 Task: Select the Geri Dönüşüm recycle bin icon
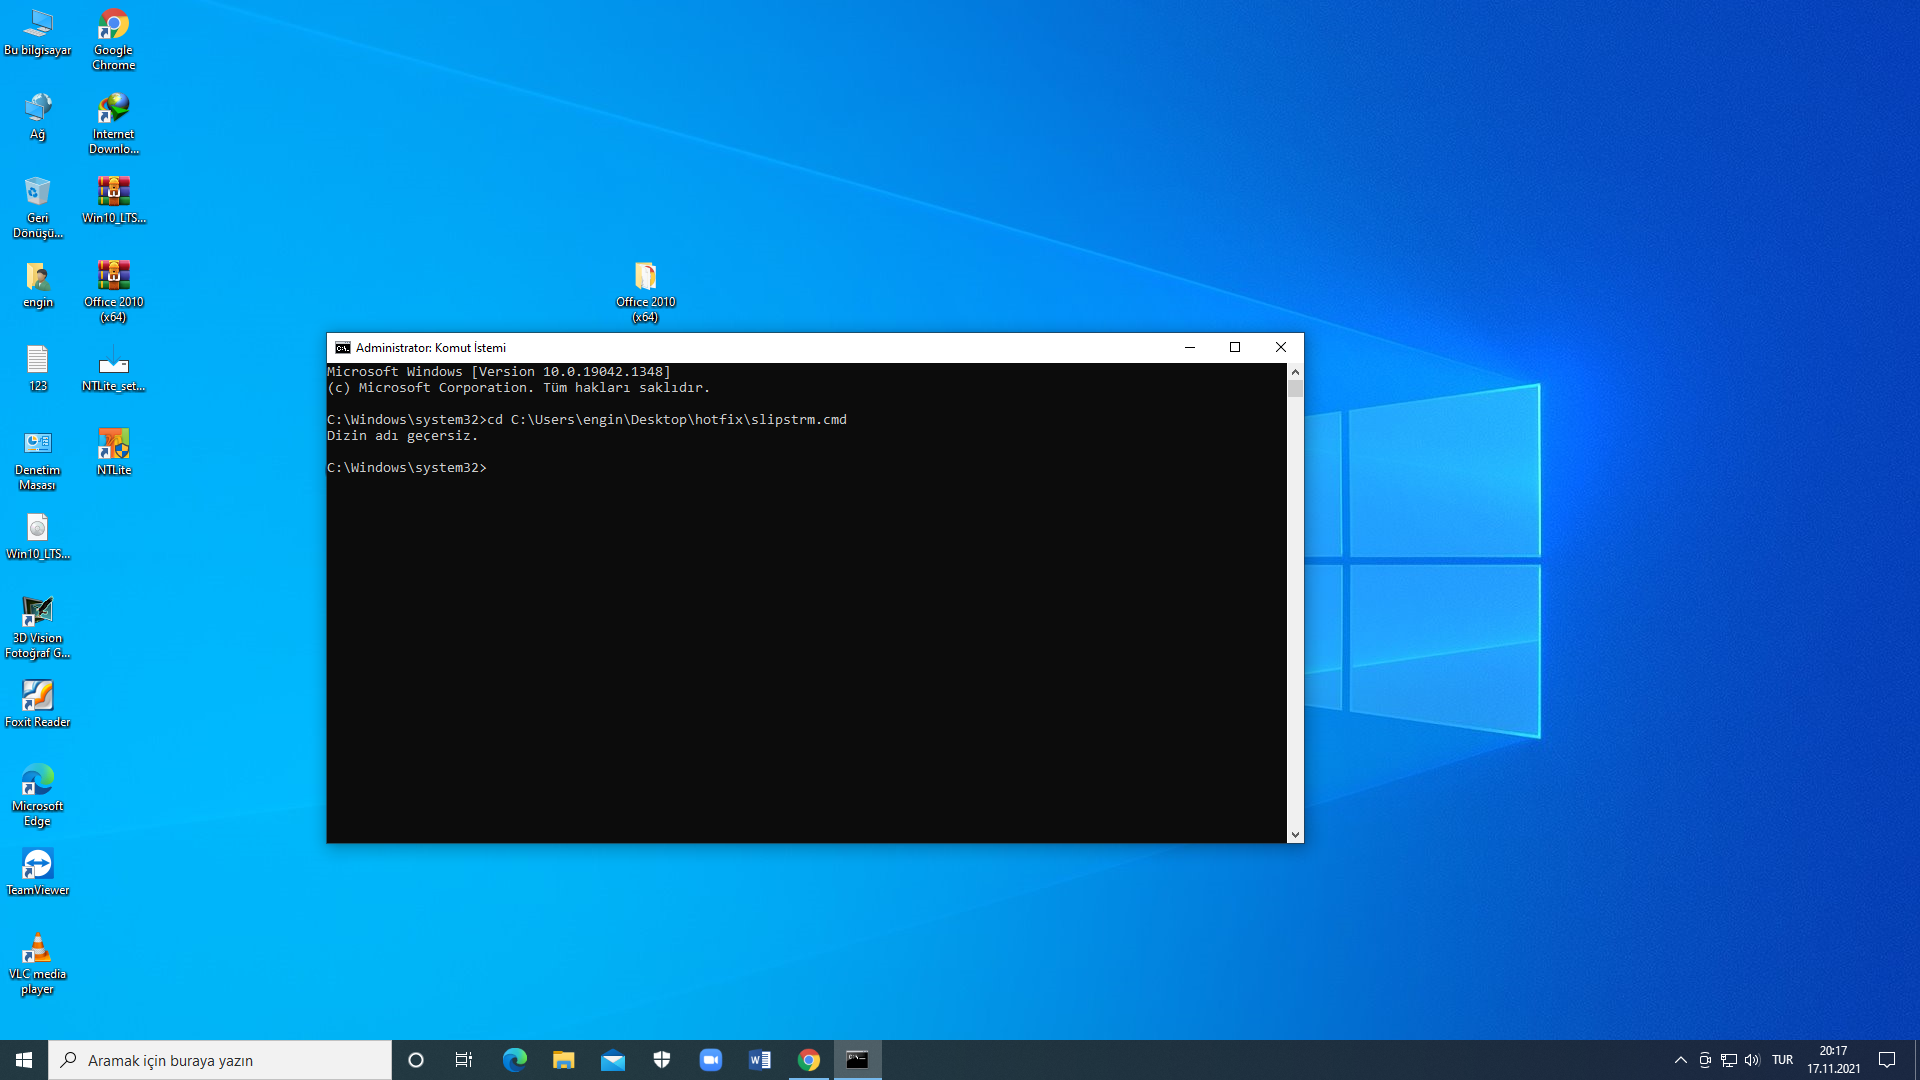(38, 208)
